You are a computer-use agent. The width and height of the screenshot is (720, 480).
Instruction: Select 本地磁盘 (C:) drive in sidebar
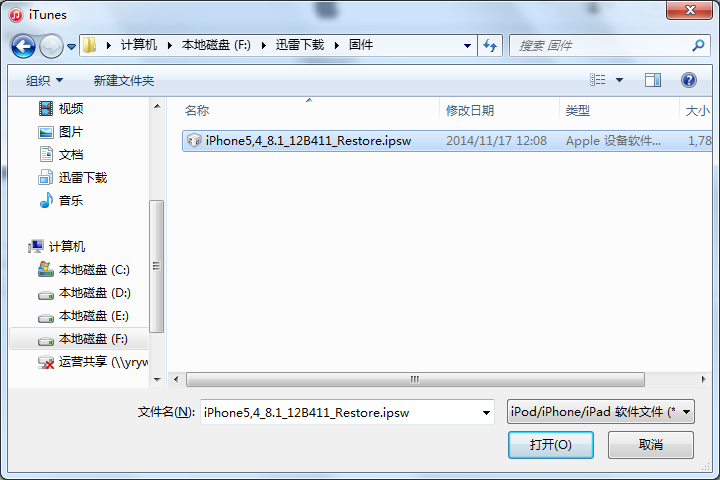(x=84, y=270)
